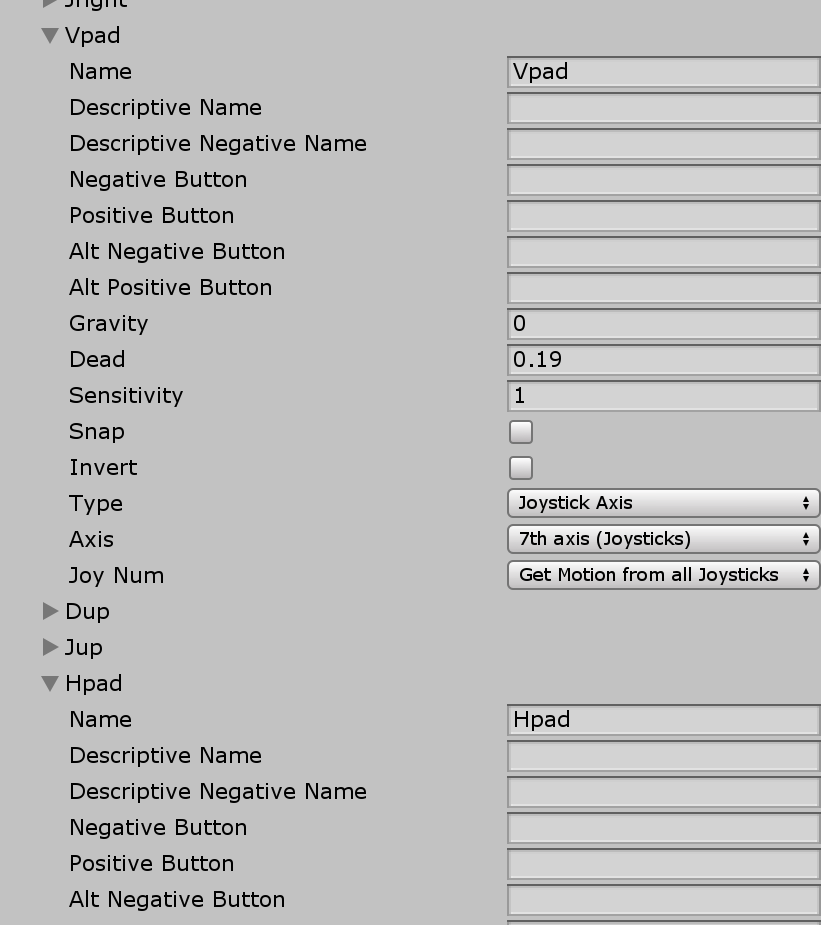Click the Hpad Name input field
The width and height of the screenshot is (822, 926).
pos(663,719)
